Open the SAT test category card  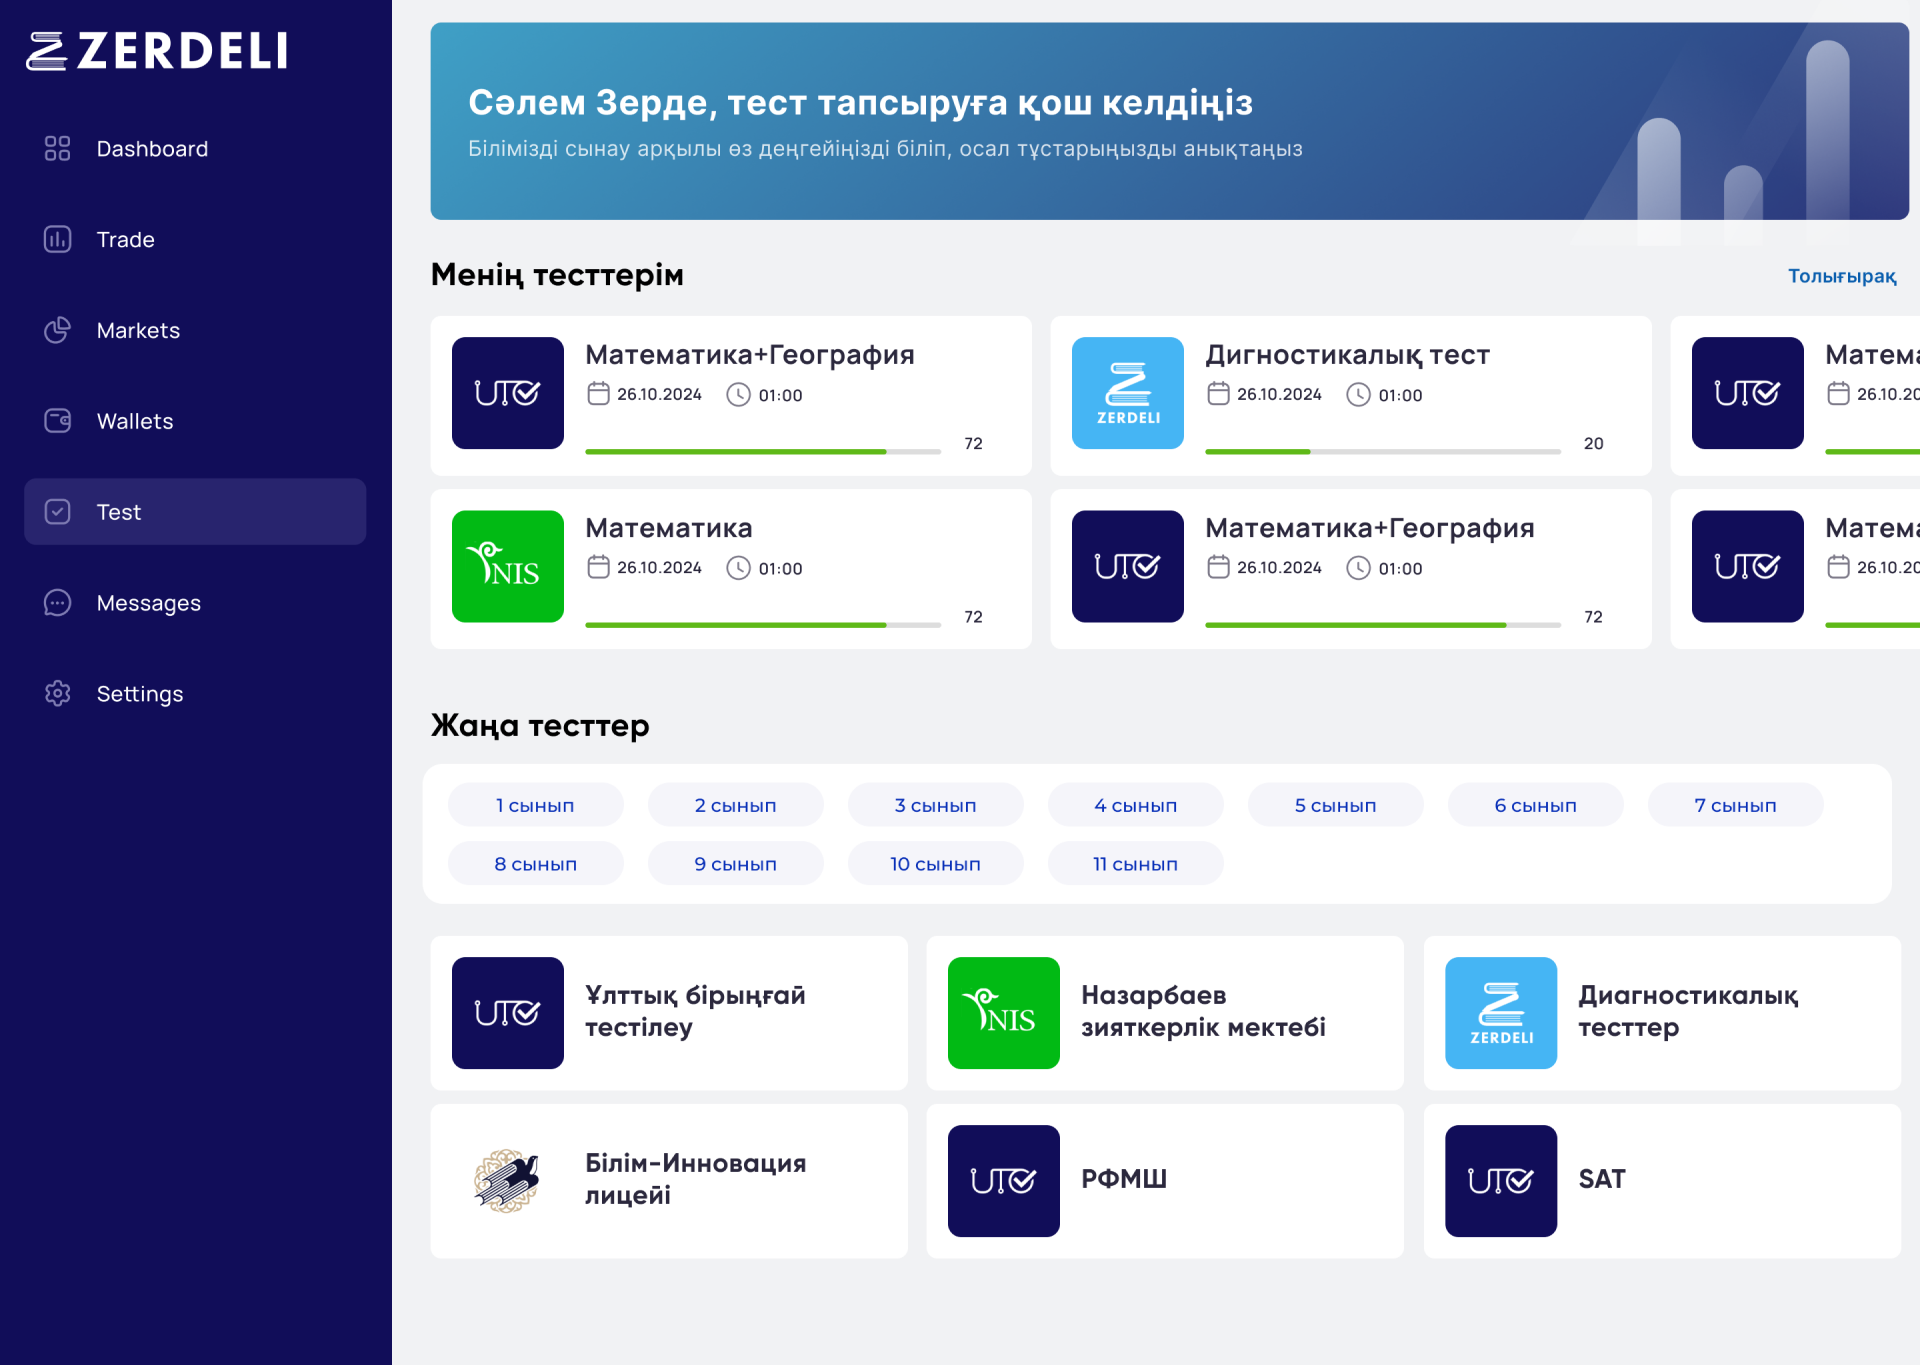coord(1661,1181)
